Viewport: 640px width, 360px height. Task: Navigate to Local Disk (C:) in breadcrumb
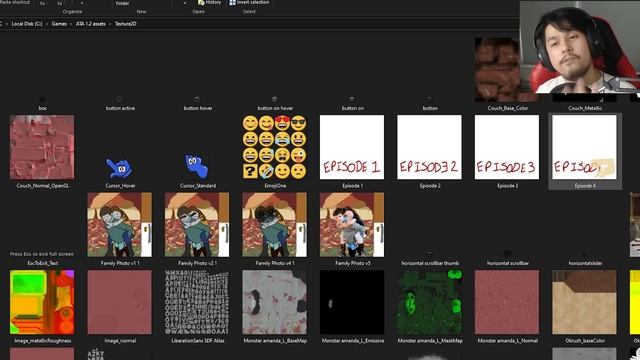tap(27, 24)
